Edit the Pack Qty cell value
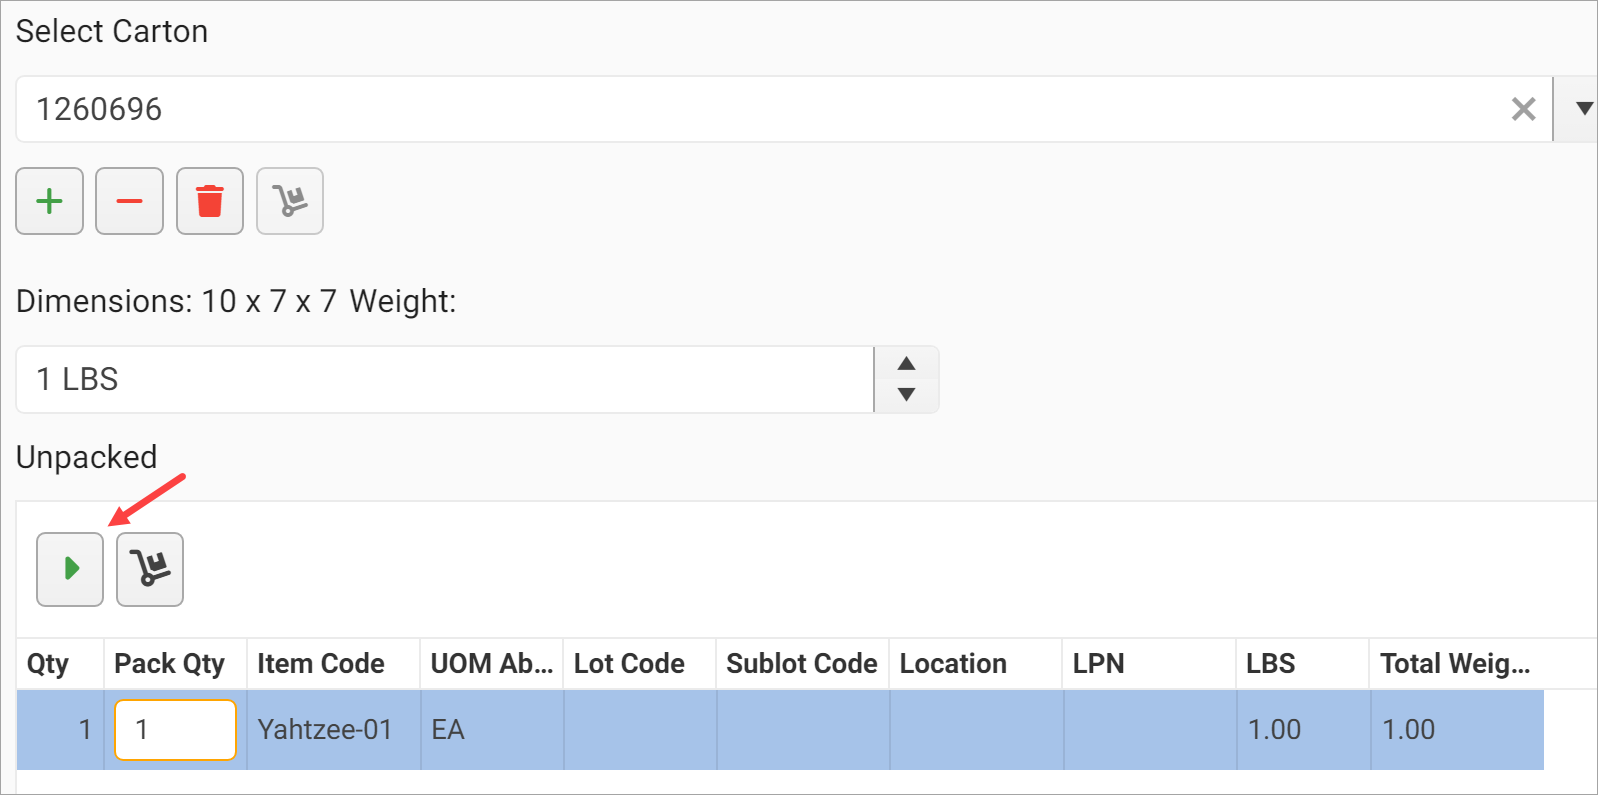This screenshot has width=1598, height=795. coord(175,730)
